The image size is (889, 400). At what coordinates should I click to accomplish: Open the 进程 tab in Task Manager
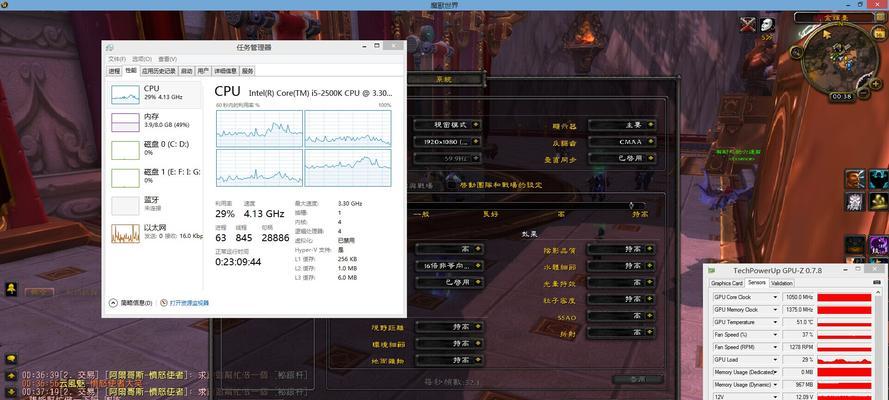pyautogui.click(x=115, y=71)
